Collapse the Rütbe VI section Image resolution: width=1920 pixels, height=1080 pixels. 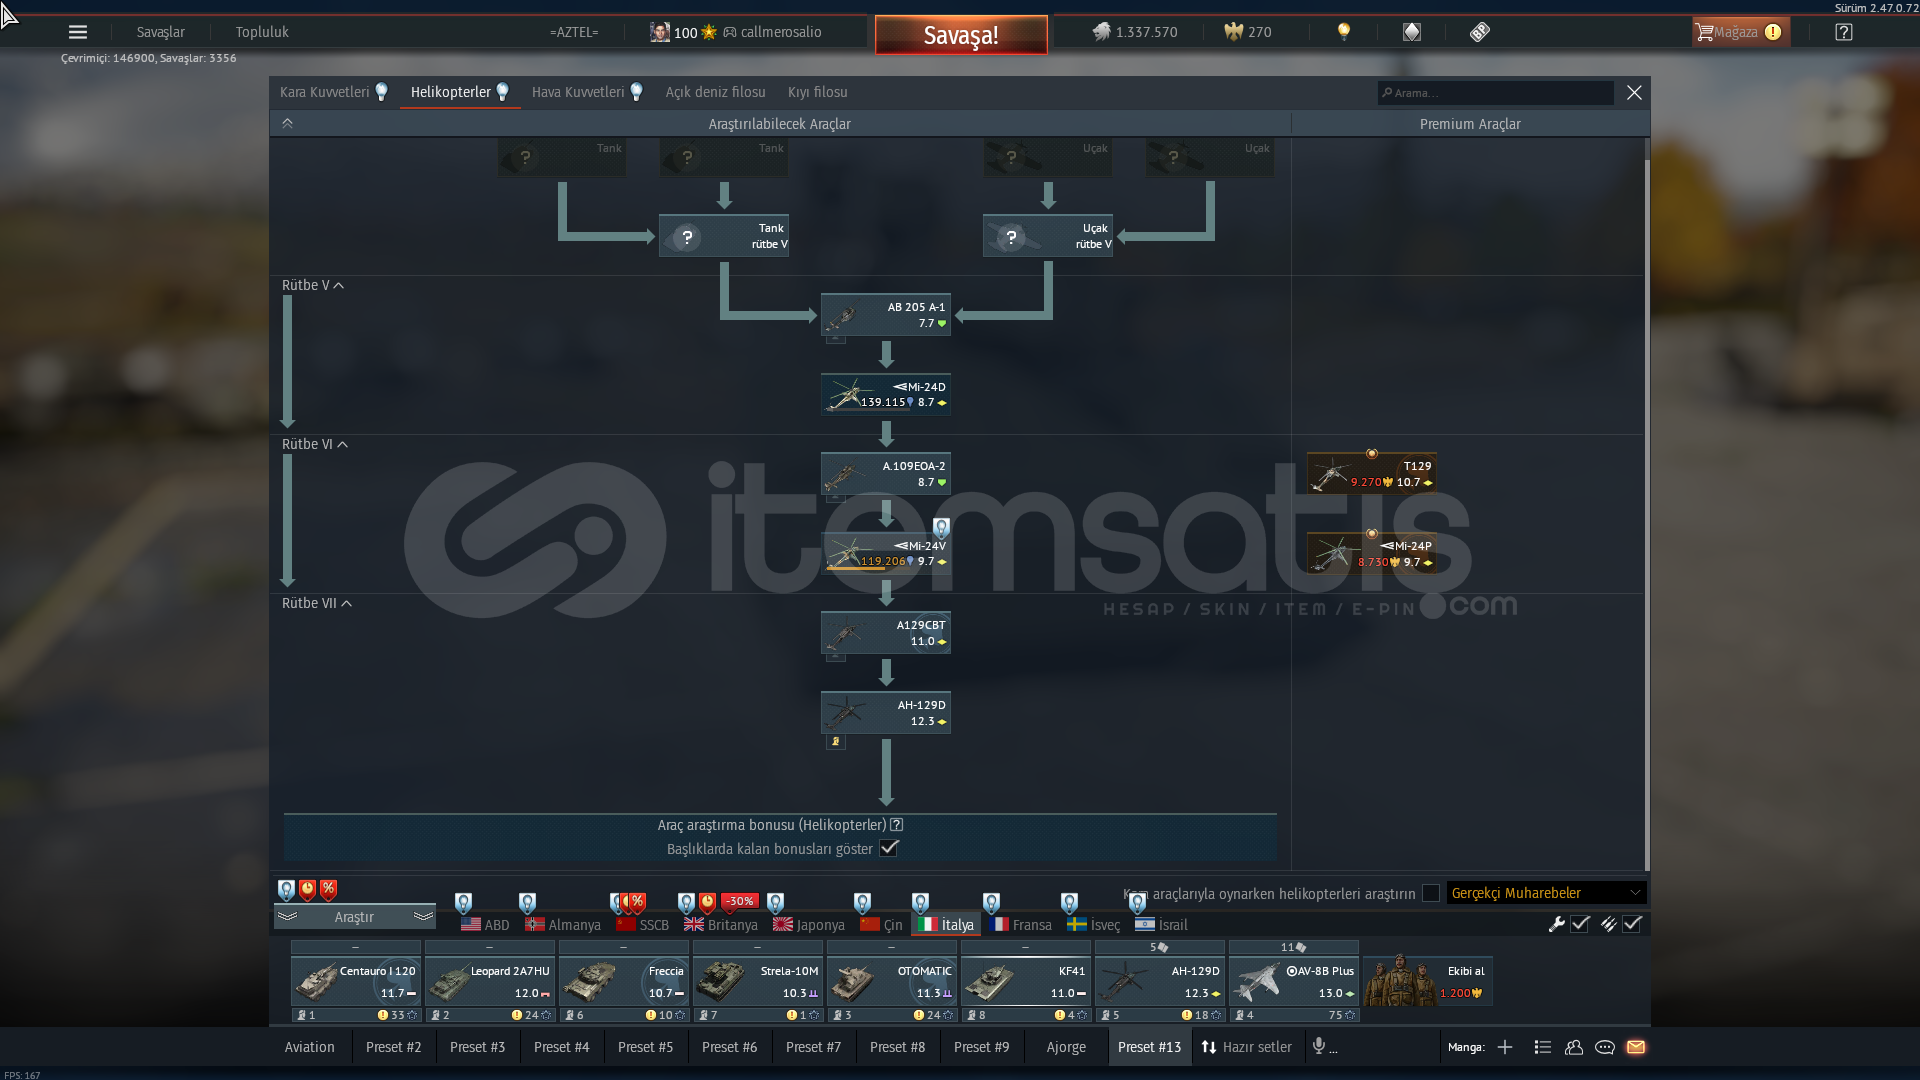[x=315, y=444]
